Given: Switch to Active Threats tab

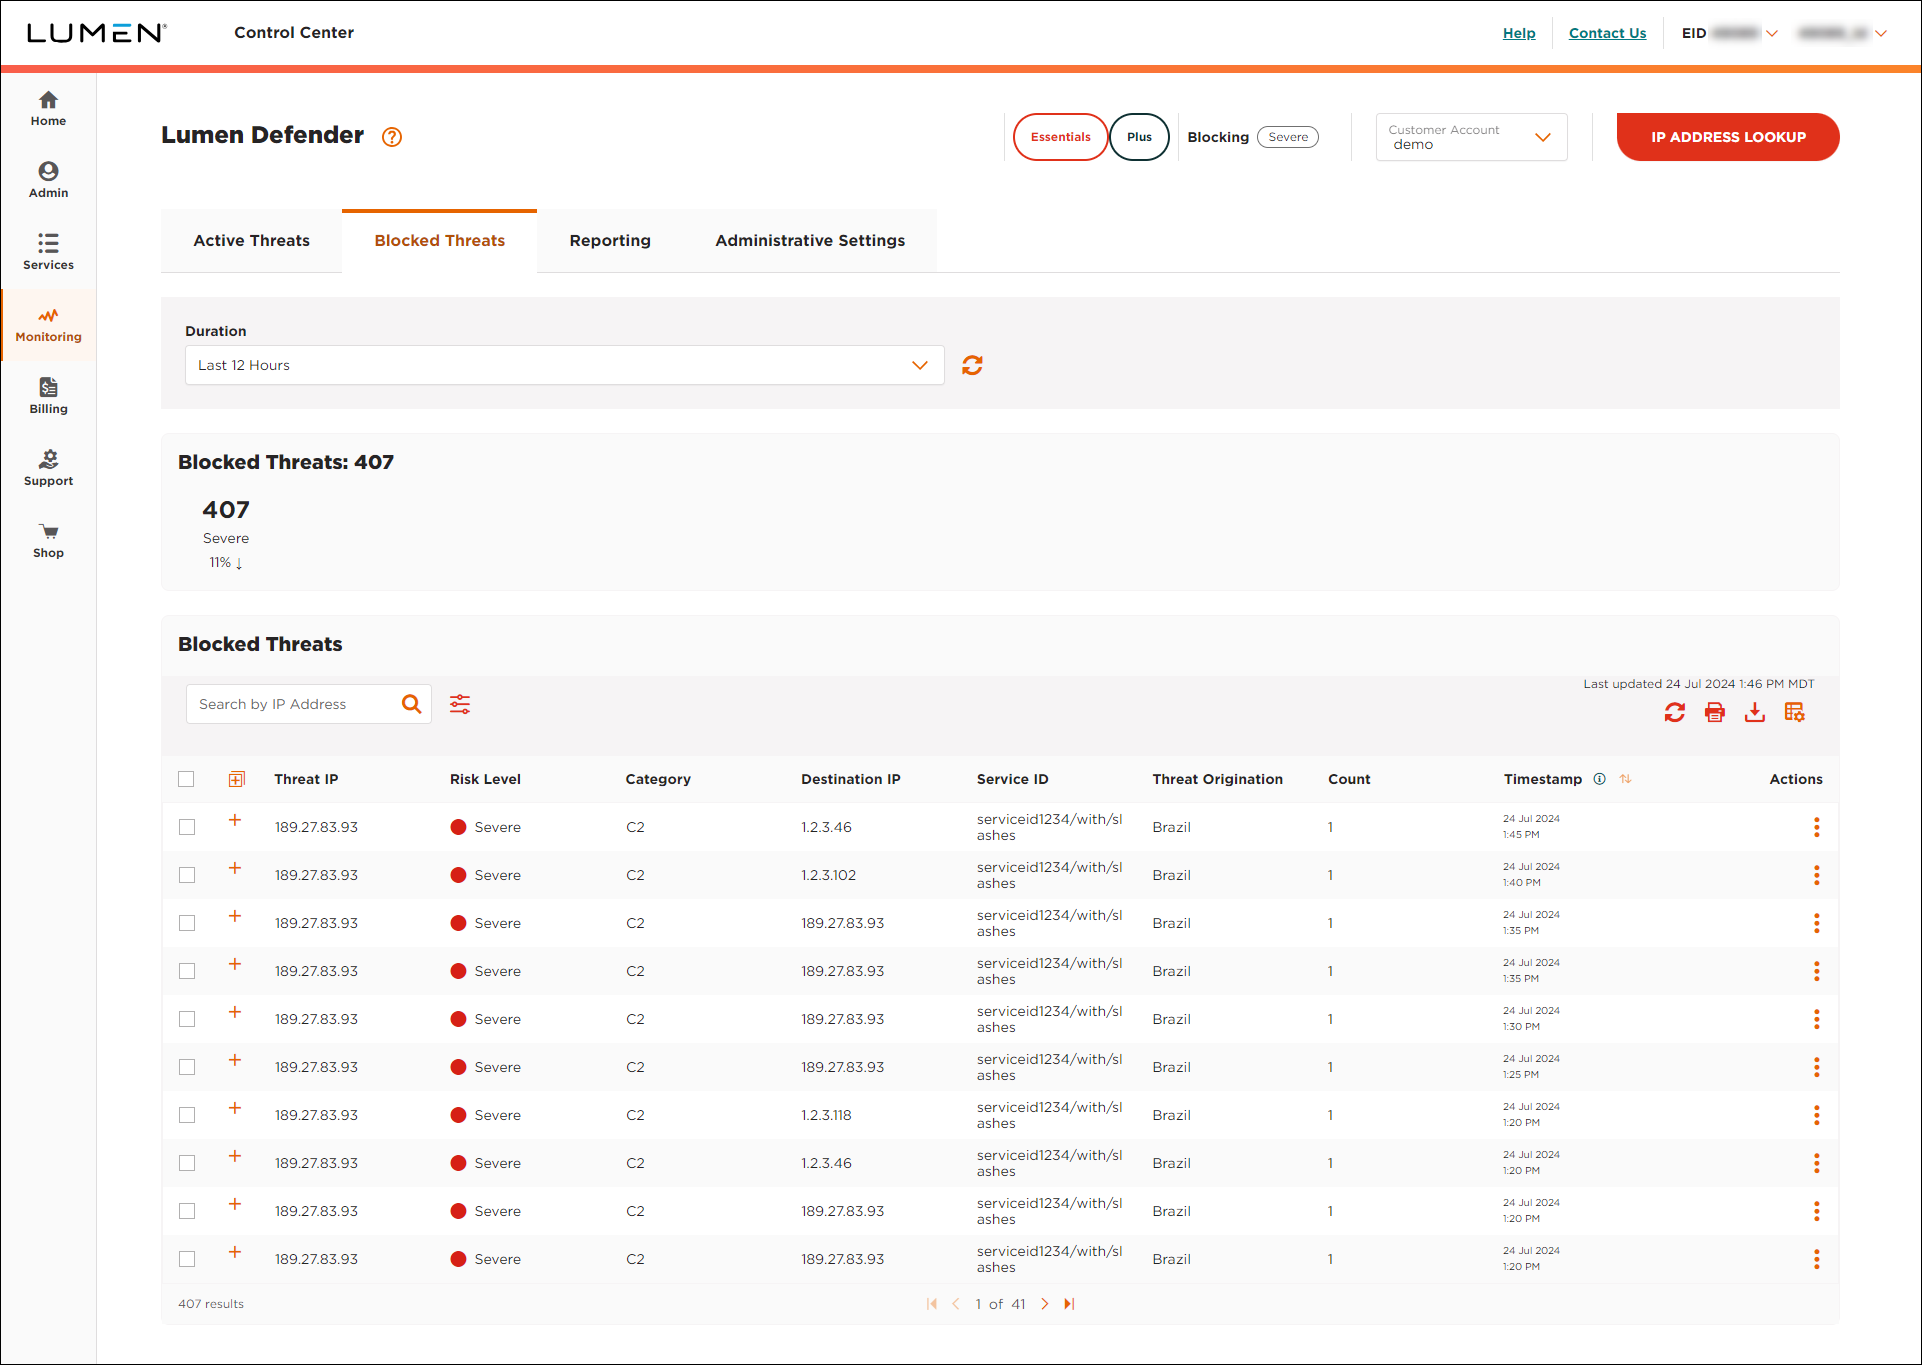Looking at the screenshot, I should pos(252,241).
